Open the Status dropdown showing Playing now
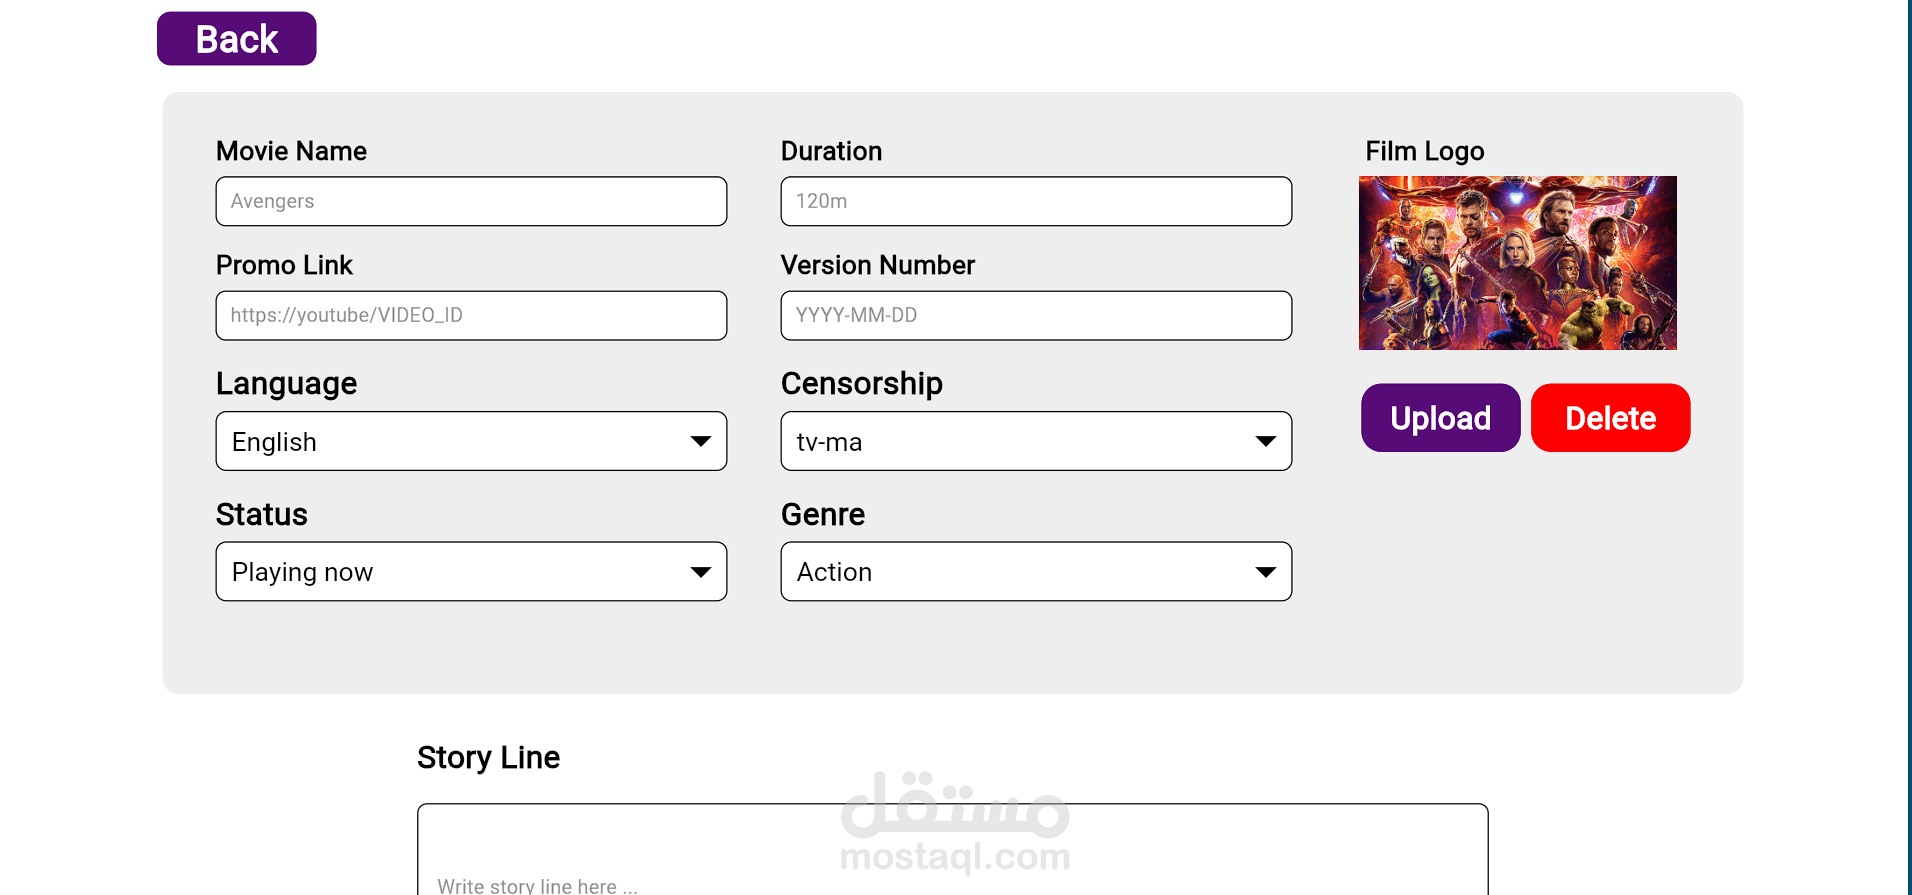1912x895 pixels. (471, 571)
